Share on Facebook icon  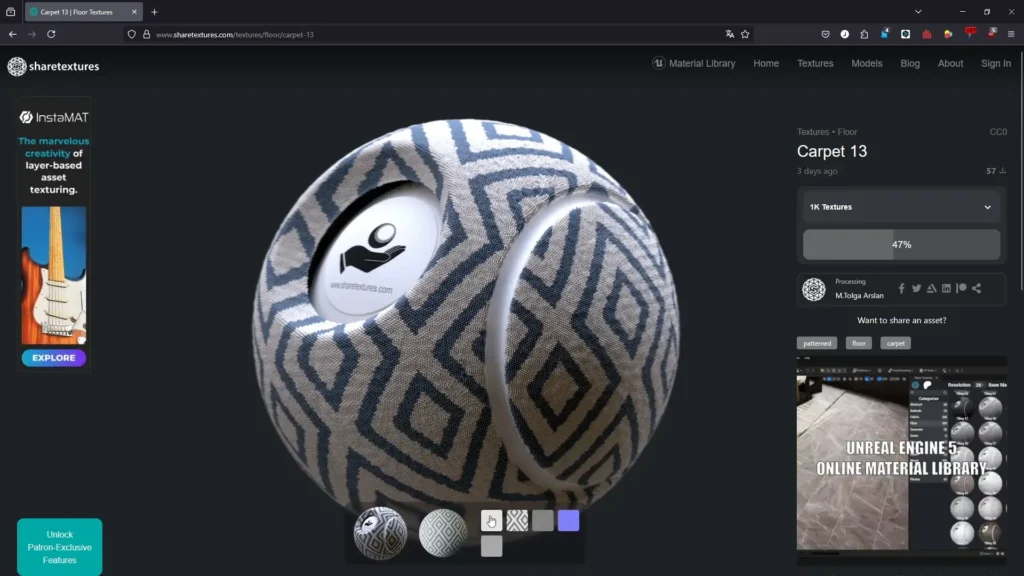(901, 288)
